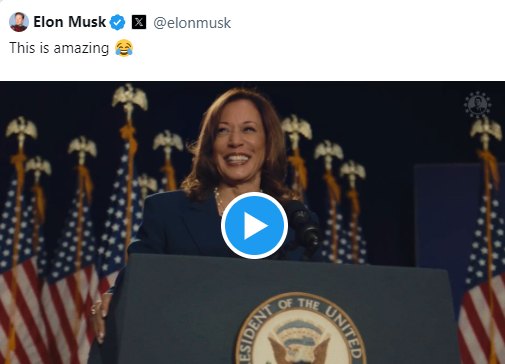This screenshot has width=505, height=364.
Task: Click the presidential seal on the podium
Action: 300,328
